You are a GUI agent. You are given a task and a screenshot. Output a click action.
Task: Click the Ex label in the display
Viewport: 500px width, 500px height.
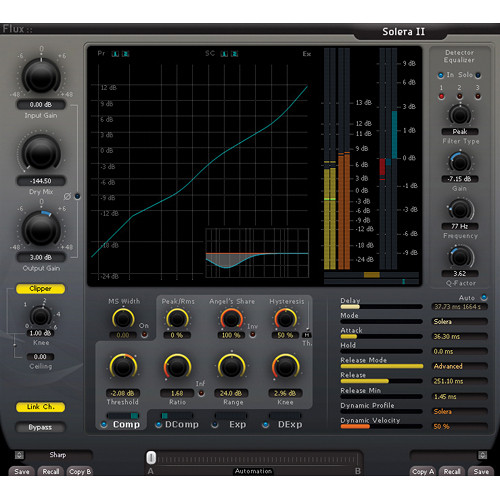pos(307,54)
